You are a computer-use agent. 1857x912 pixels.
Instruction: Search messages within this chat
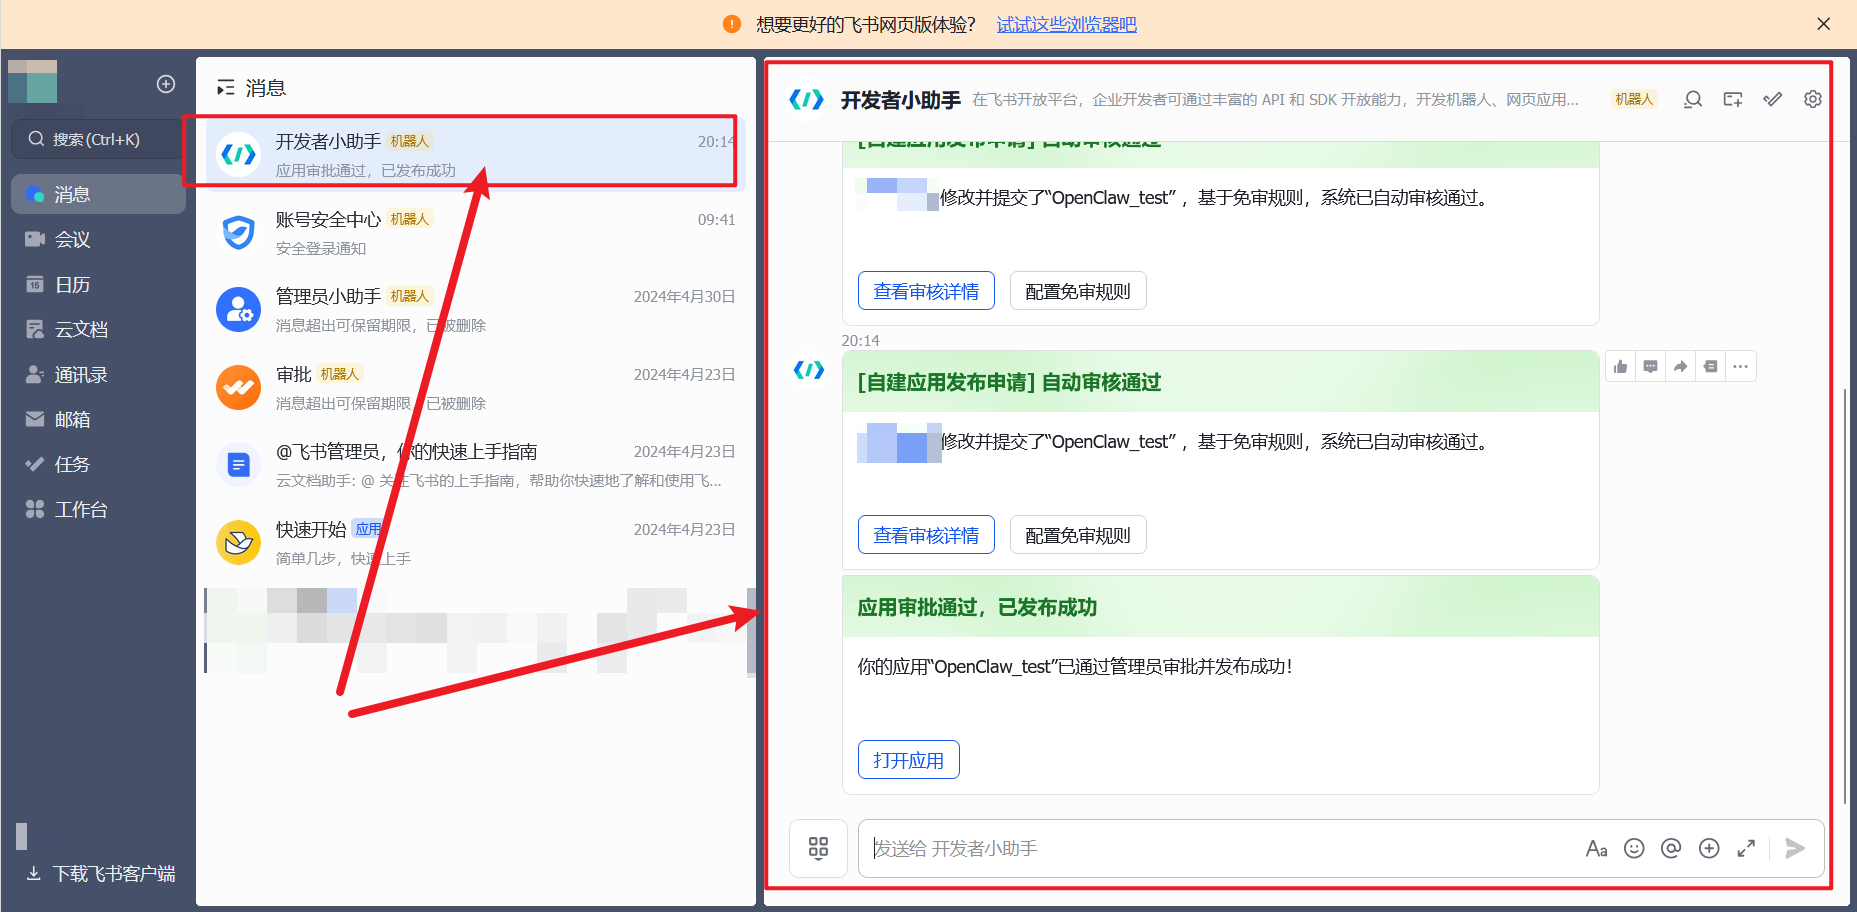coord(1692,99)
